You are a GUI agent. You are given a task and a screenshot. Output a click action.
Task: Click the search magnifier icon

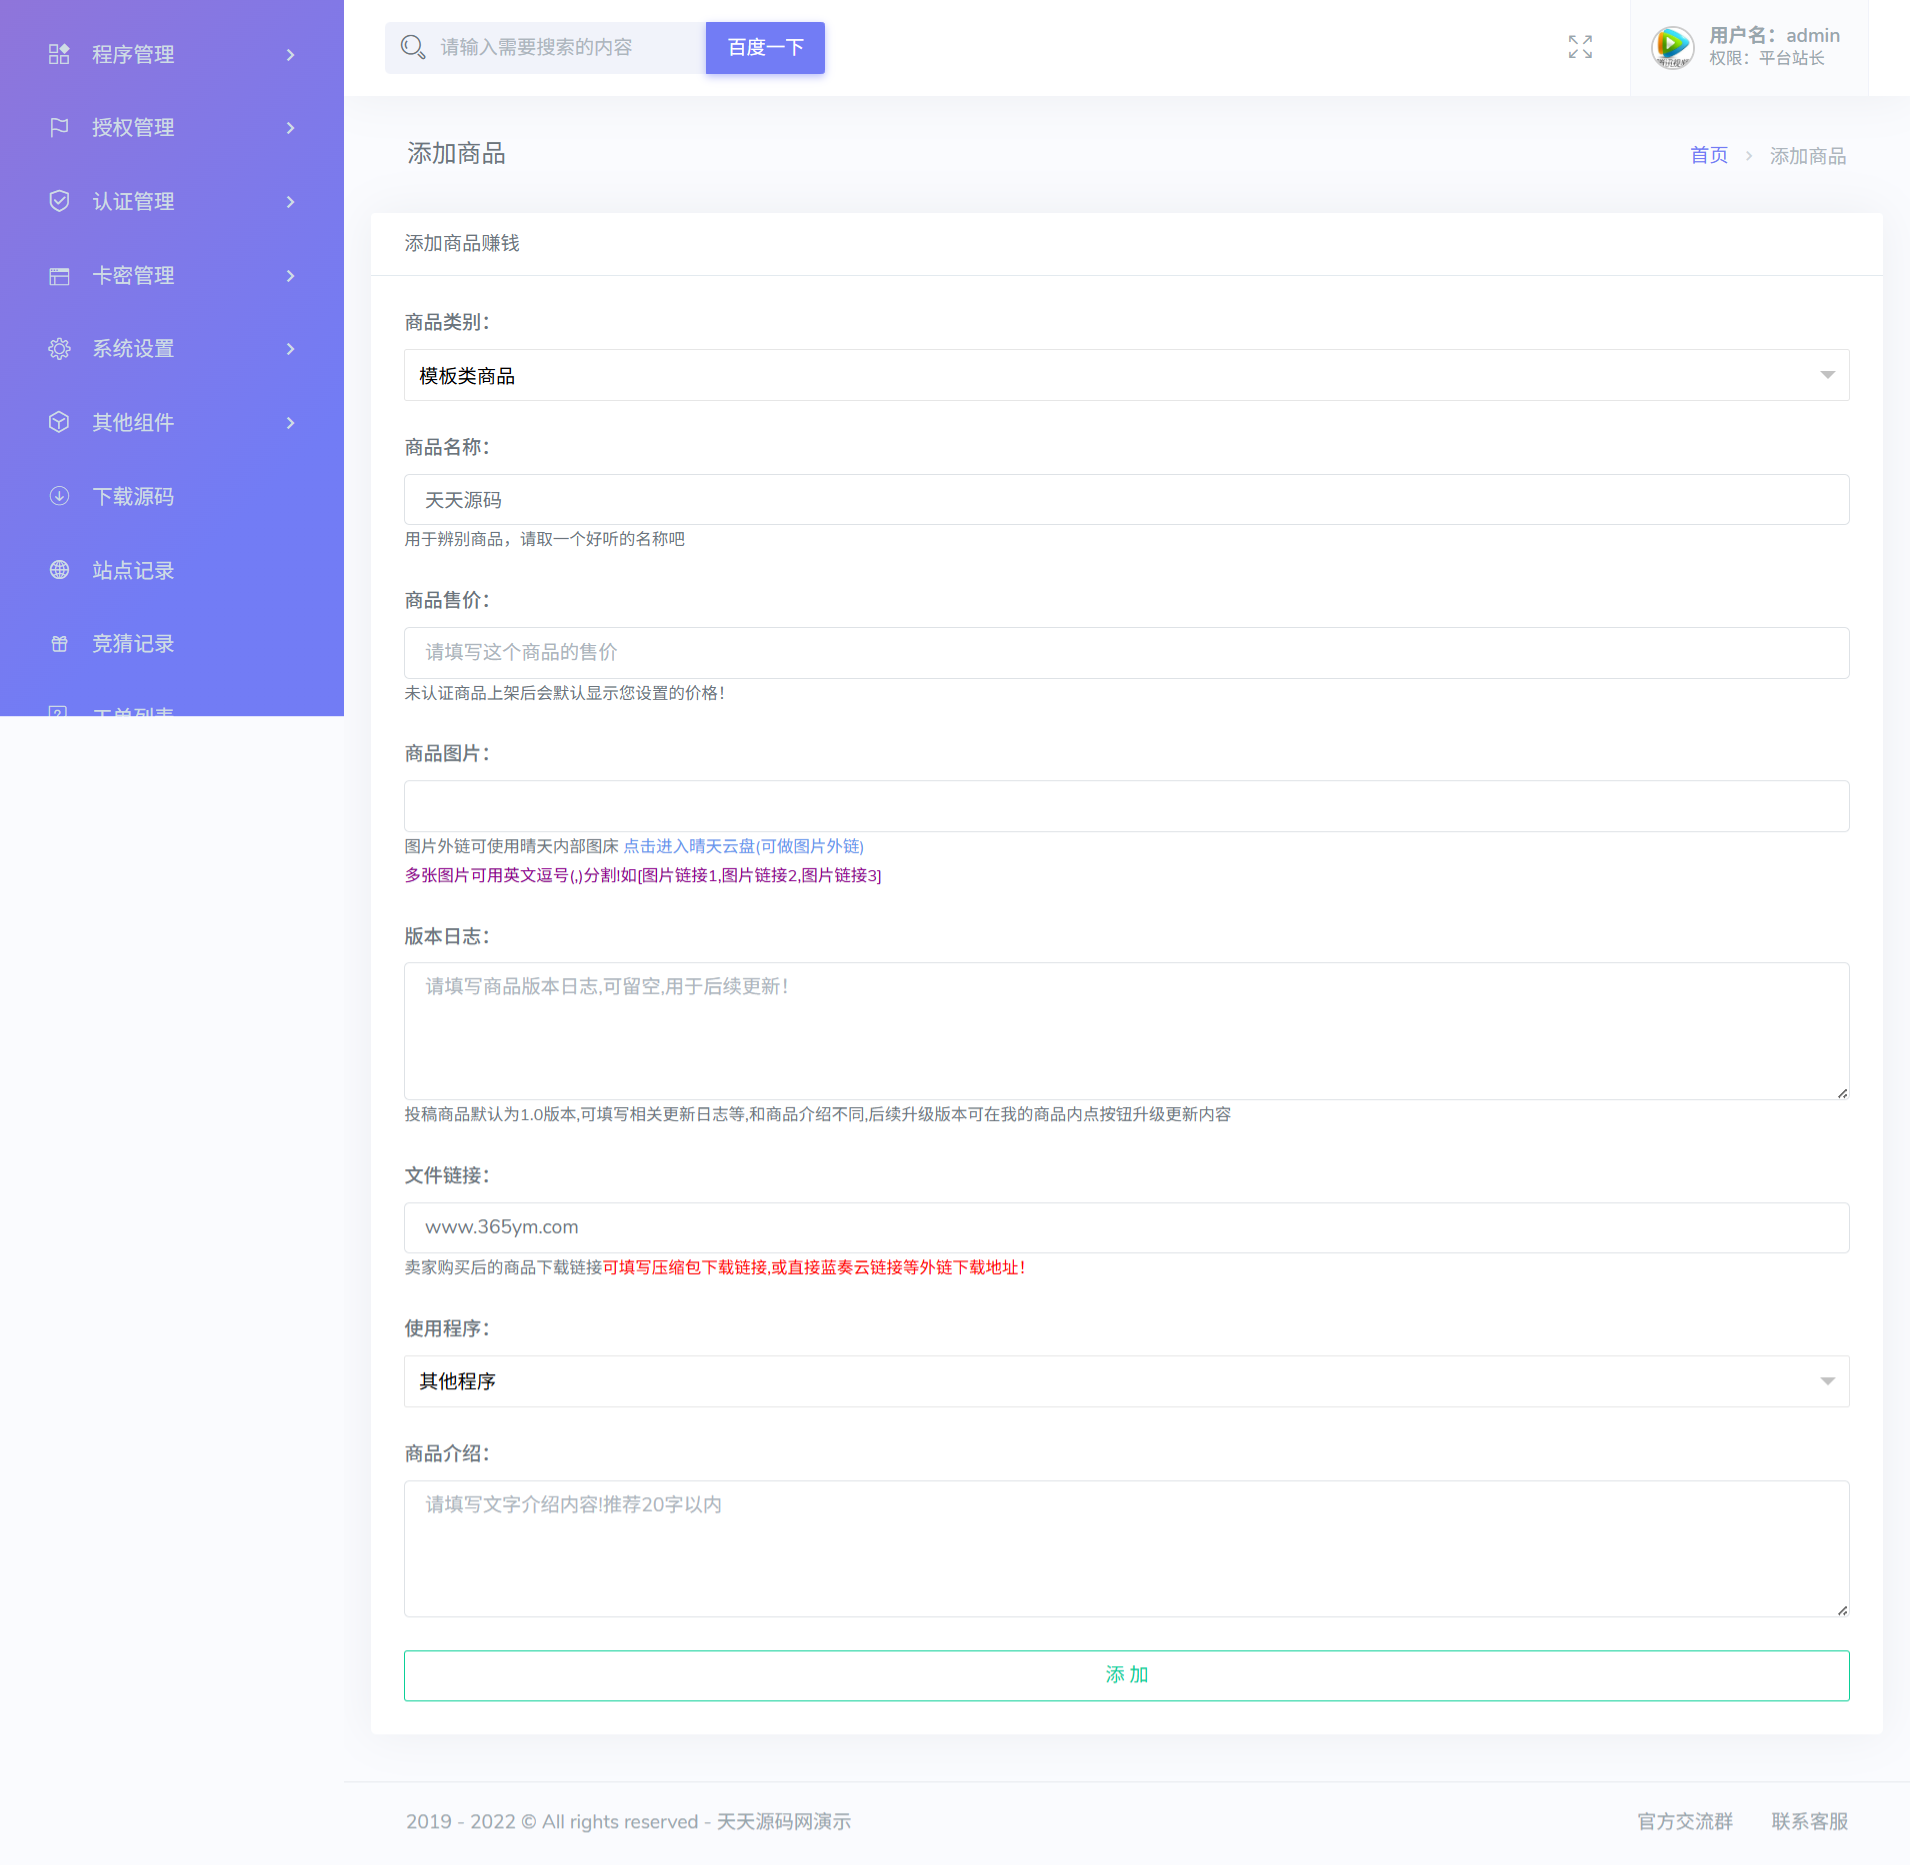point(413,46)
